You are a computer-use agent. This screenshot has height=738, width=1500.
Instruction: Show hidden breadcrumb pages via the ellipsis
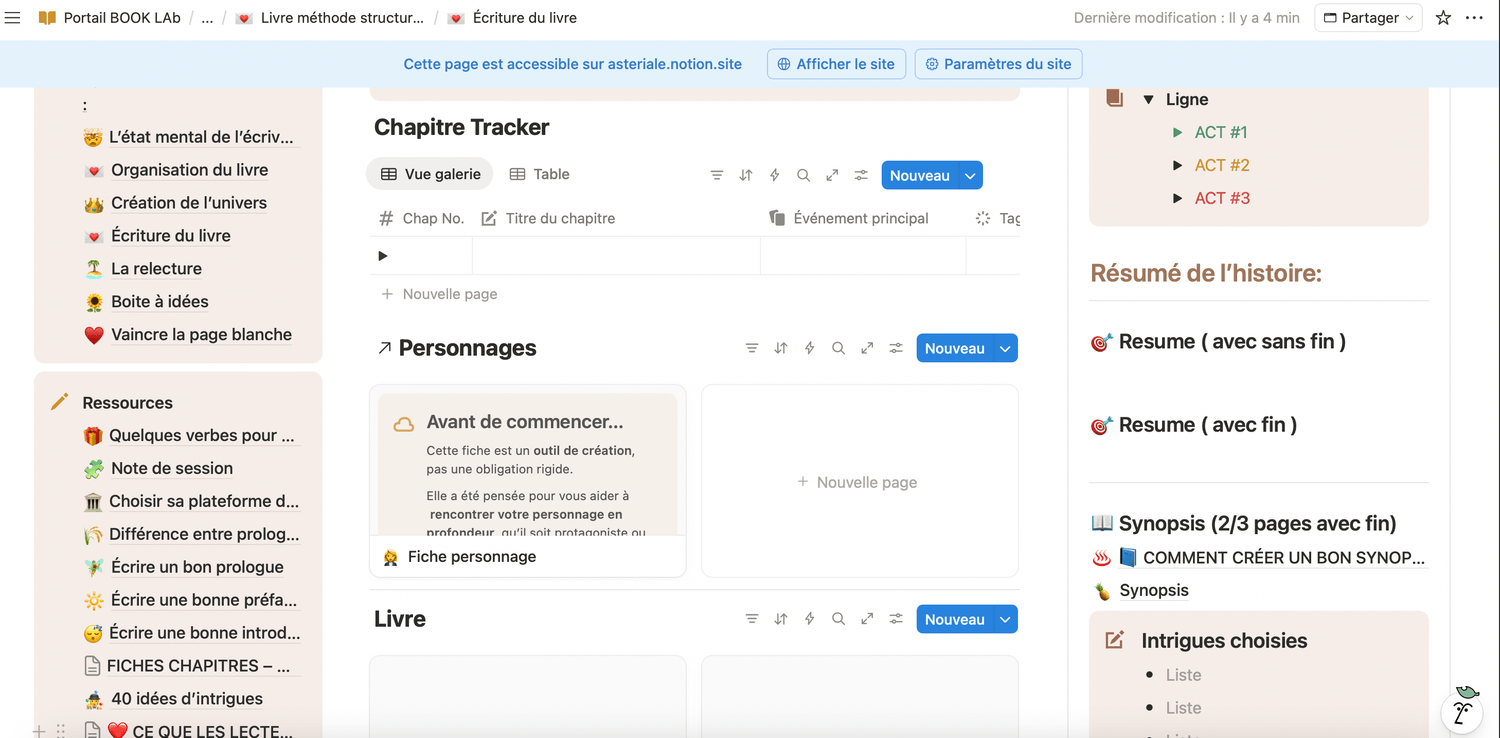point(208,18)
